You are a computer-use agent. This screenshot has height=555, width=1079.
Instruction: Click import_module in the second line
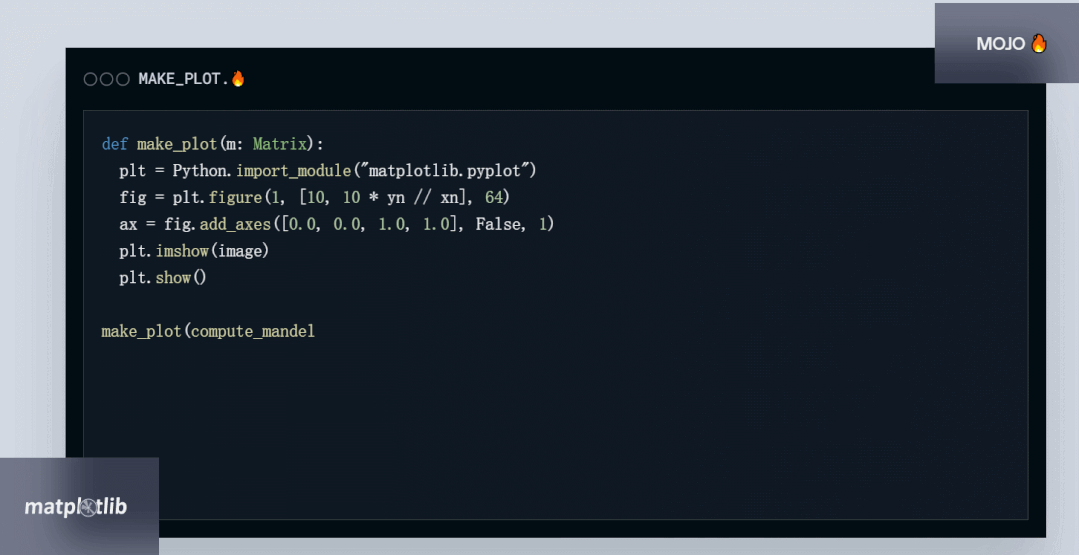[x=294, y=171]
